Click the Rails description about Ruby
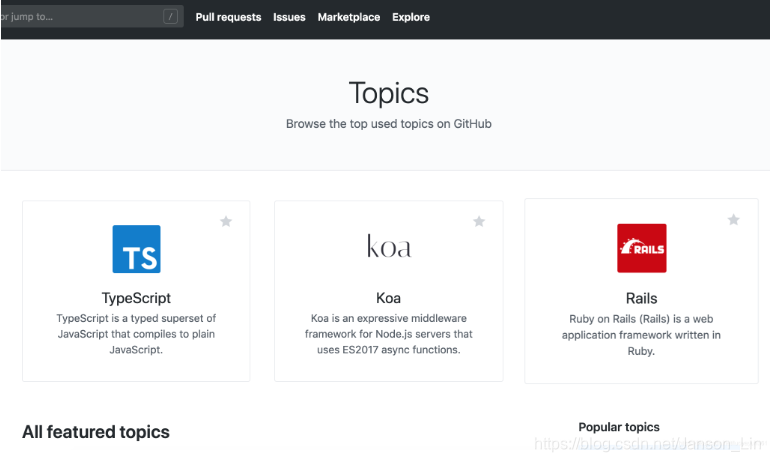Image resolution: width=770 pixels, height=462 pixels. click(x=641, y=335)
